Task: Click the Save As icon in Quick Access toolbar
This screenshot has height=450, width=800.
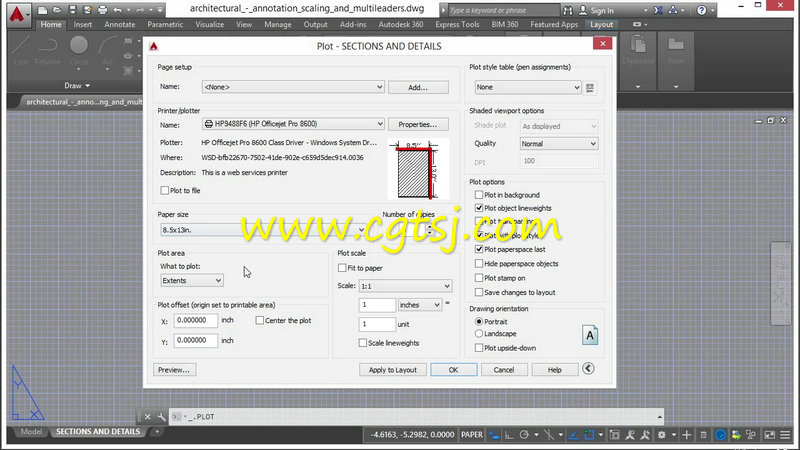Action: tap(87, 10)
